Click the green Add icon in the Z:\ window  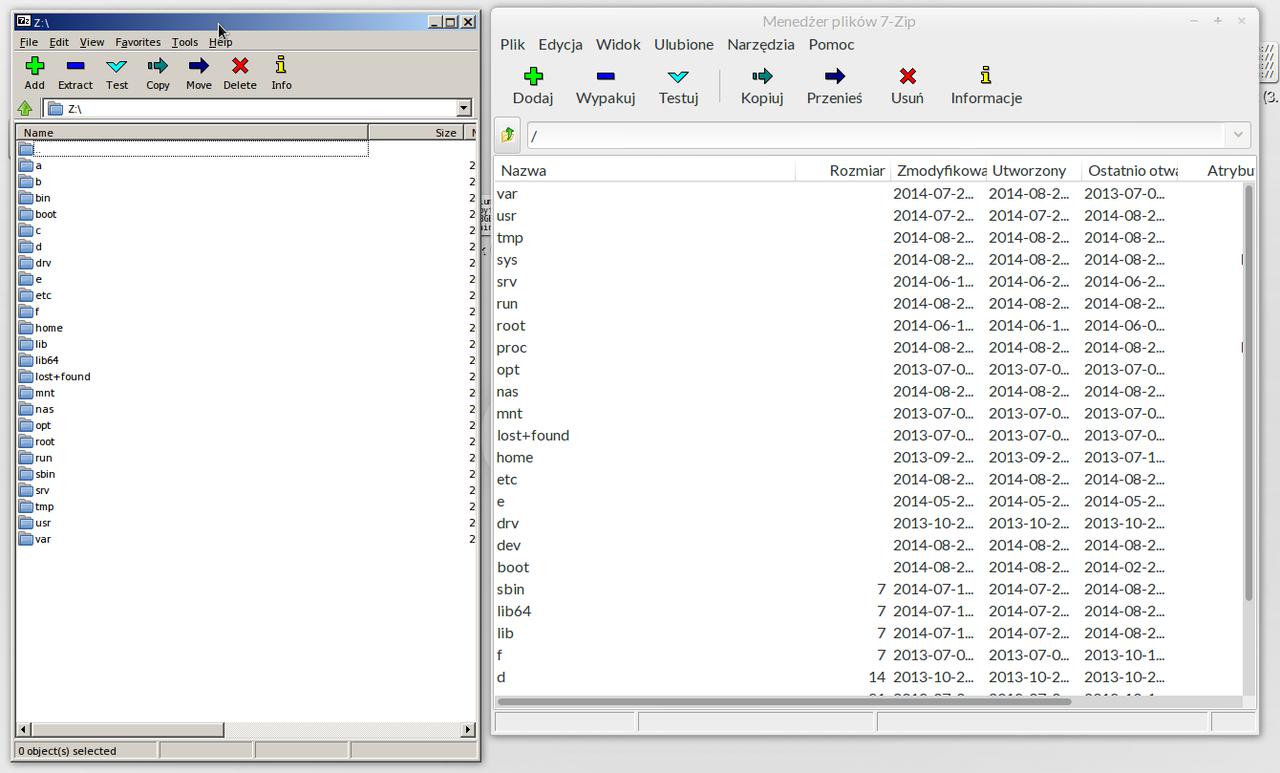point(34,67)
